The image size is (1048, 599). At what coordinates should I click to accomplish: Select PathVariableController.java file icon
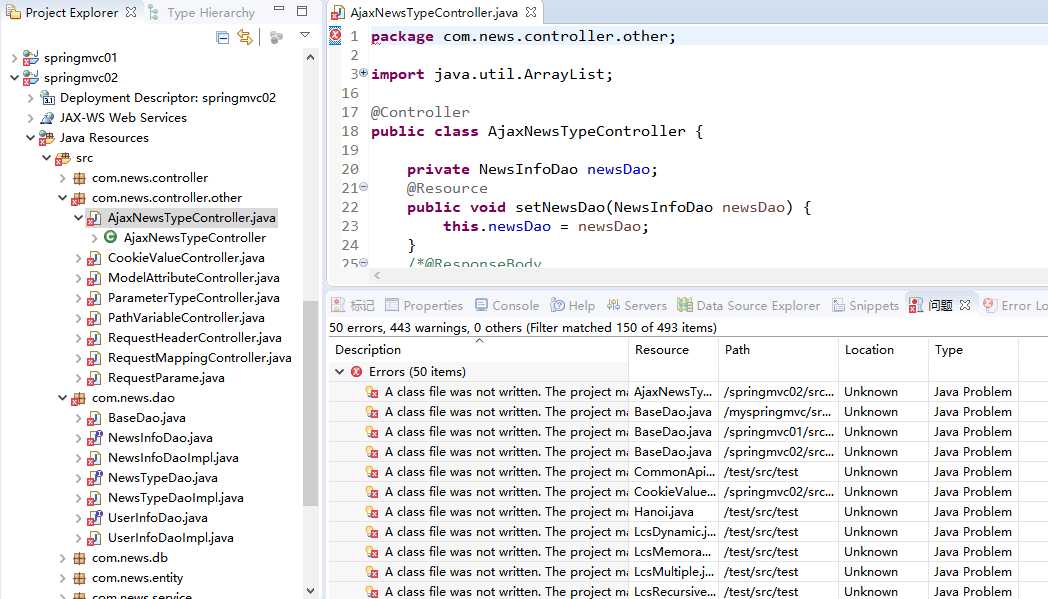point(94,318)
